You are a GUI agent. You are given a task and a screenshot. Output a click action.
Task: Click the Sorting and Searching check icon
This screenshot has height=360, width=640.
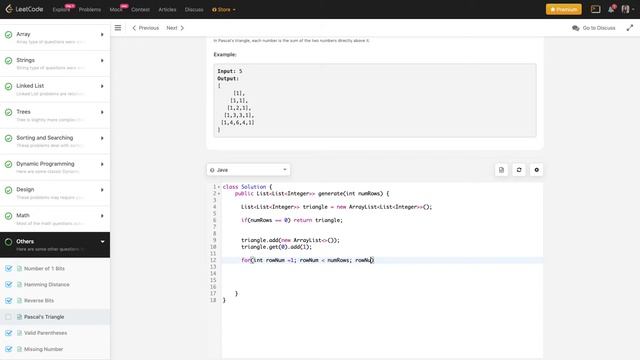(8, 138)
